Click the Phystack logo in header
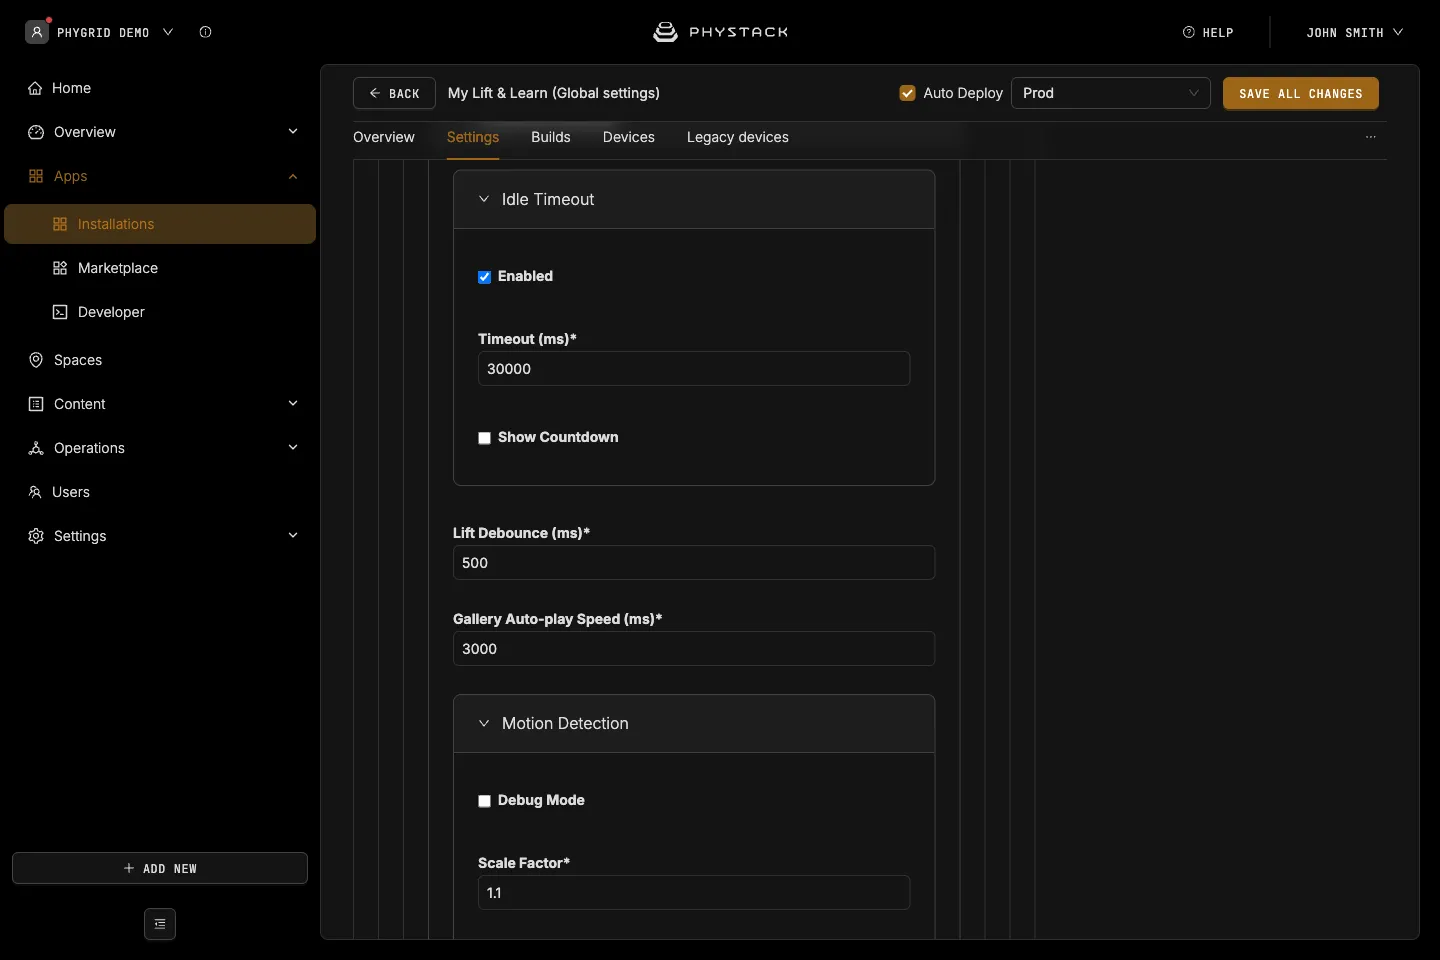1440x960 pixels. (720, 32)
